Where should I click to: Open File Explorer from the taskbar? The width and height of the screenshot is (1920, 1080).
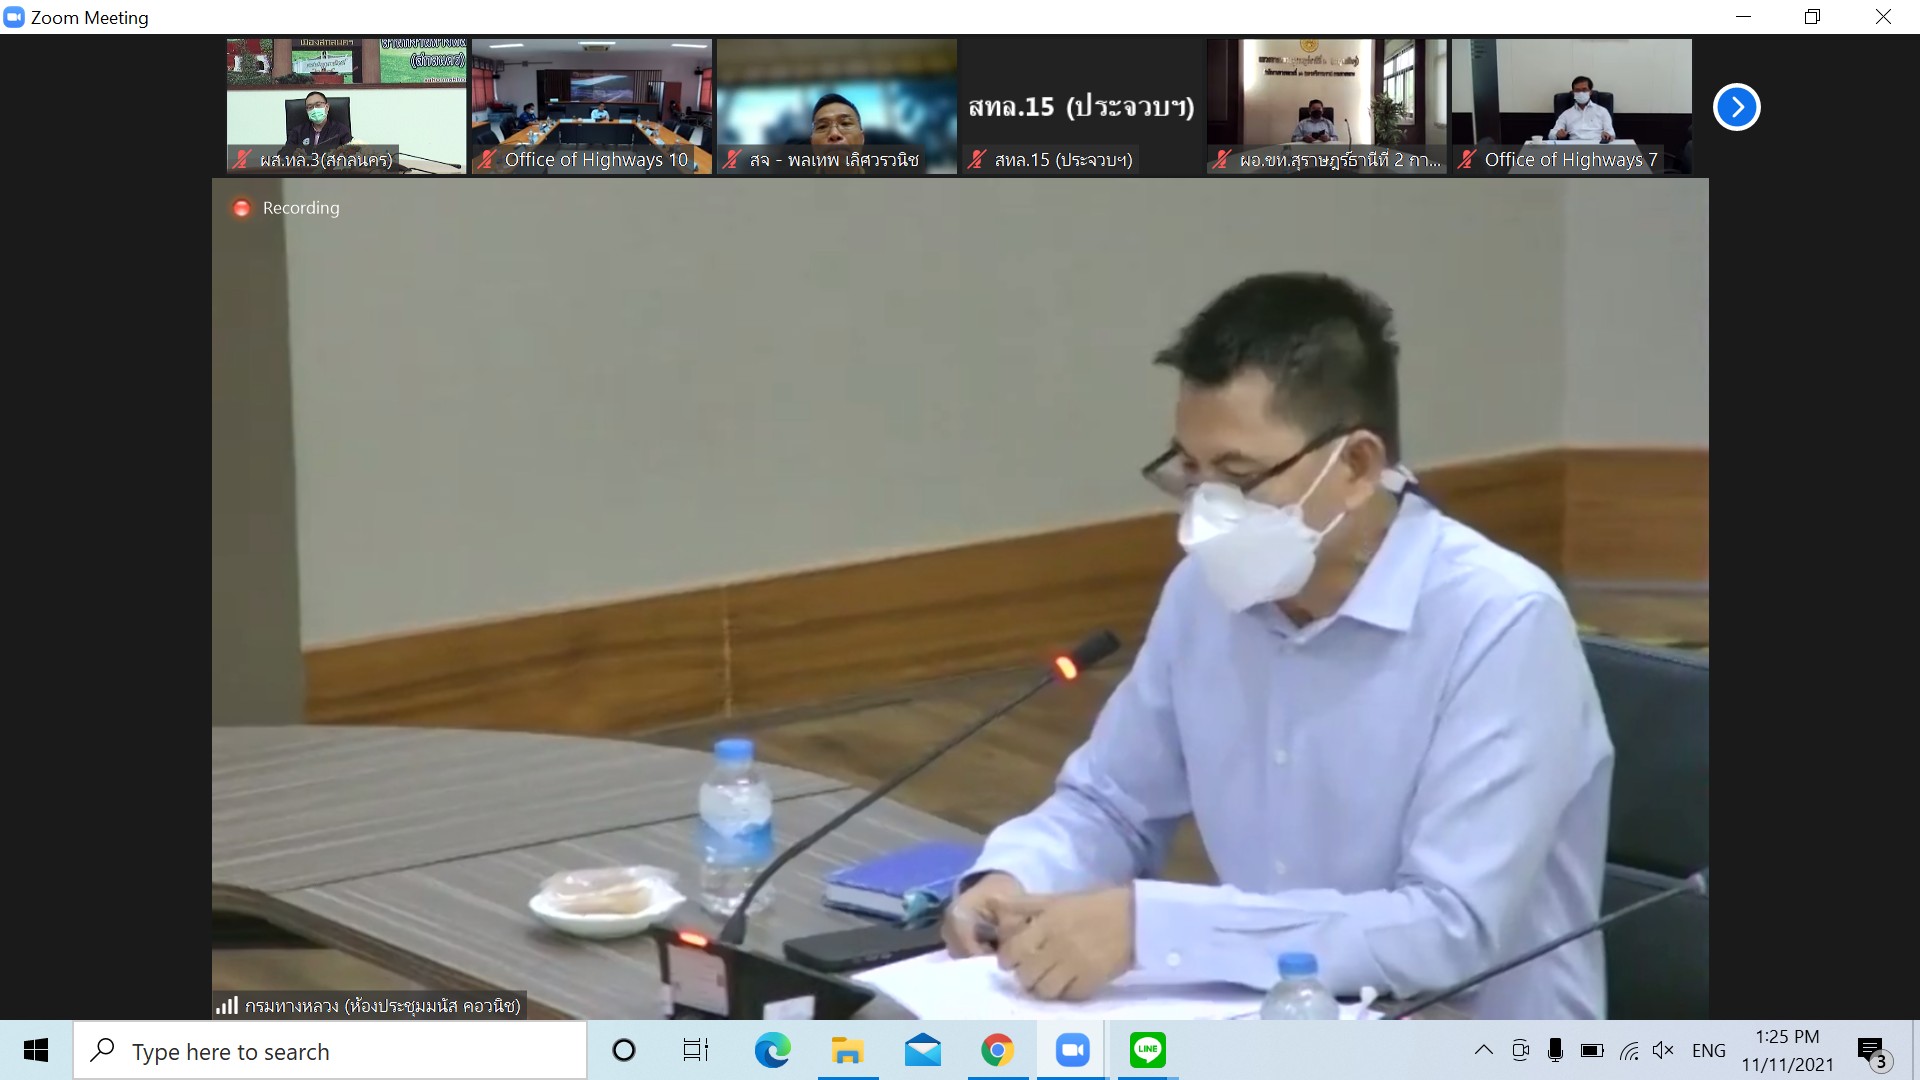point(847,1050)
